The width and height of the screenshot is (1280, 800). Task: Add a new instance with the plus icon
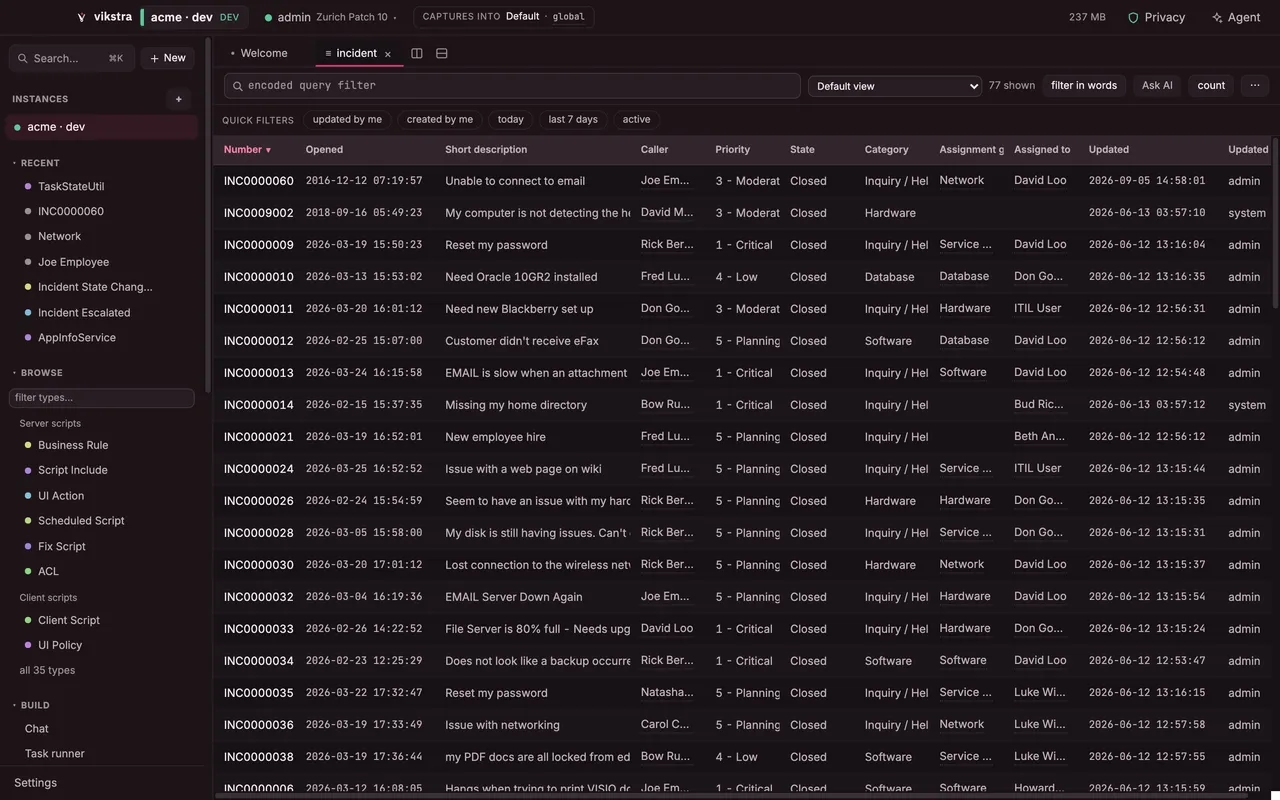[x=179, y=99]
